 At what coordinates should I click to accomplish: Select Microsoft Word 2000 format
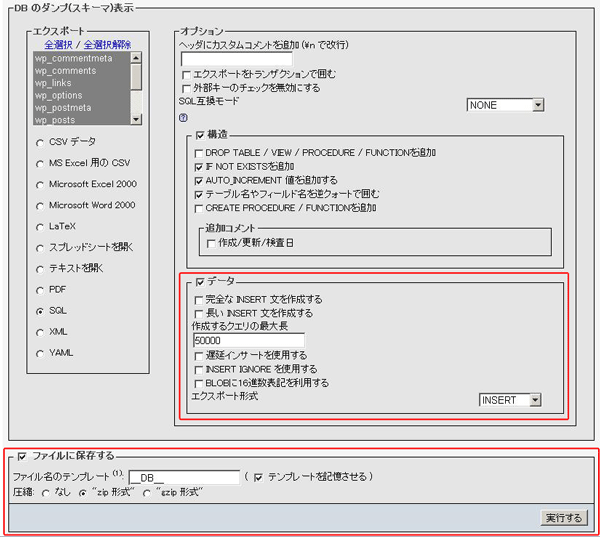coord(40,206)
